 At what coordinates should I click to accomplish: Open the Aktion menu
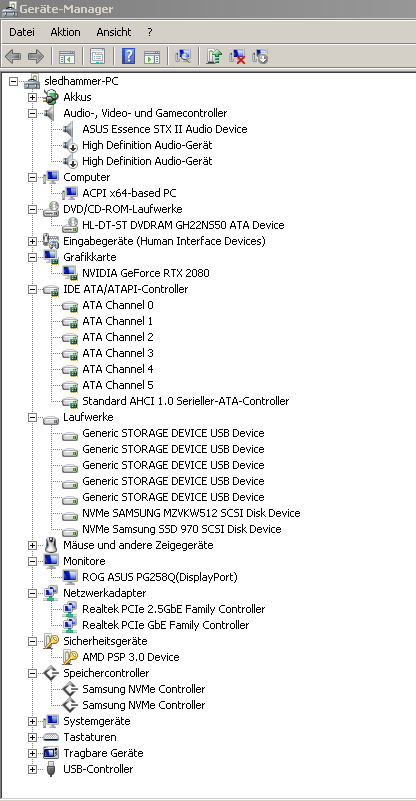coord(65,32)
